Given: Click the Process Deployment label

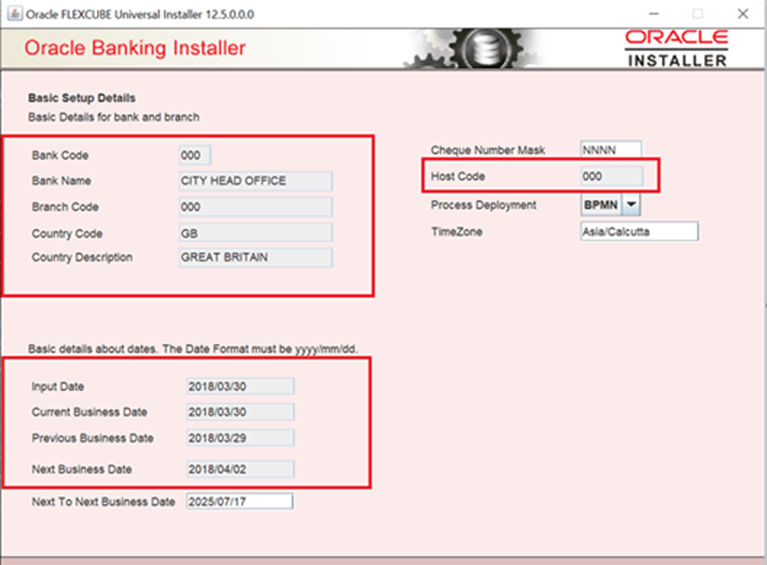Looking at the screenshot, I should (x=483, y=205).
